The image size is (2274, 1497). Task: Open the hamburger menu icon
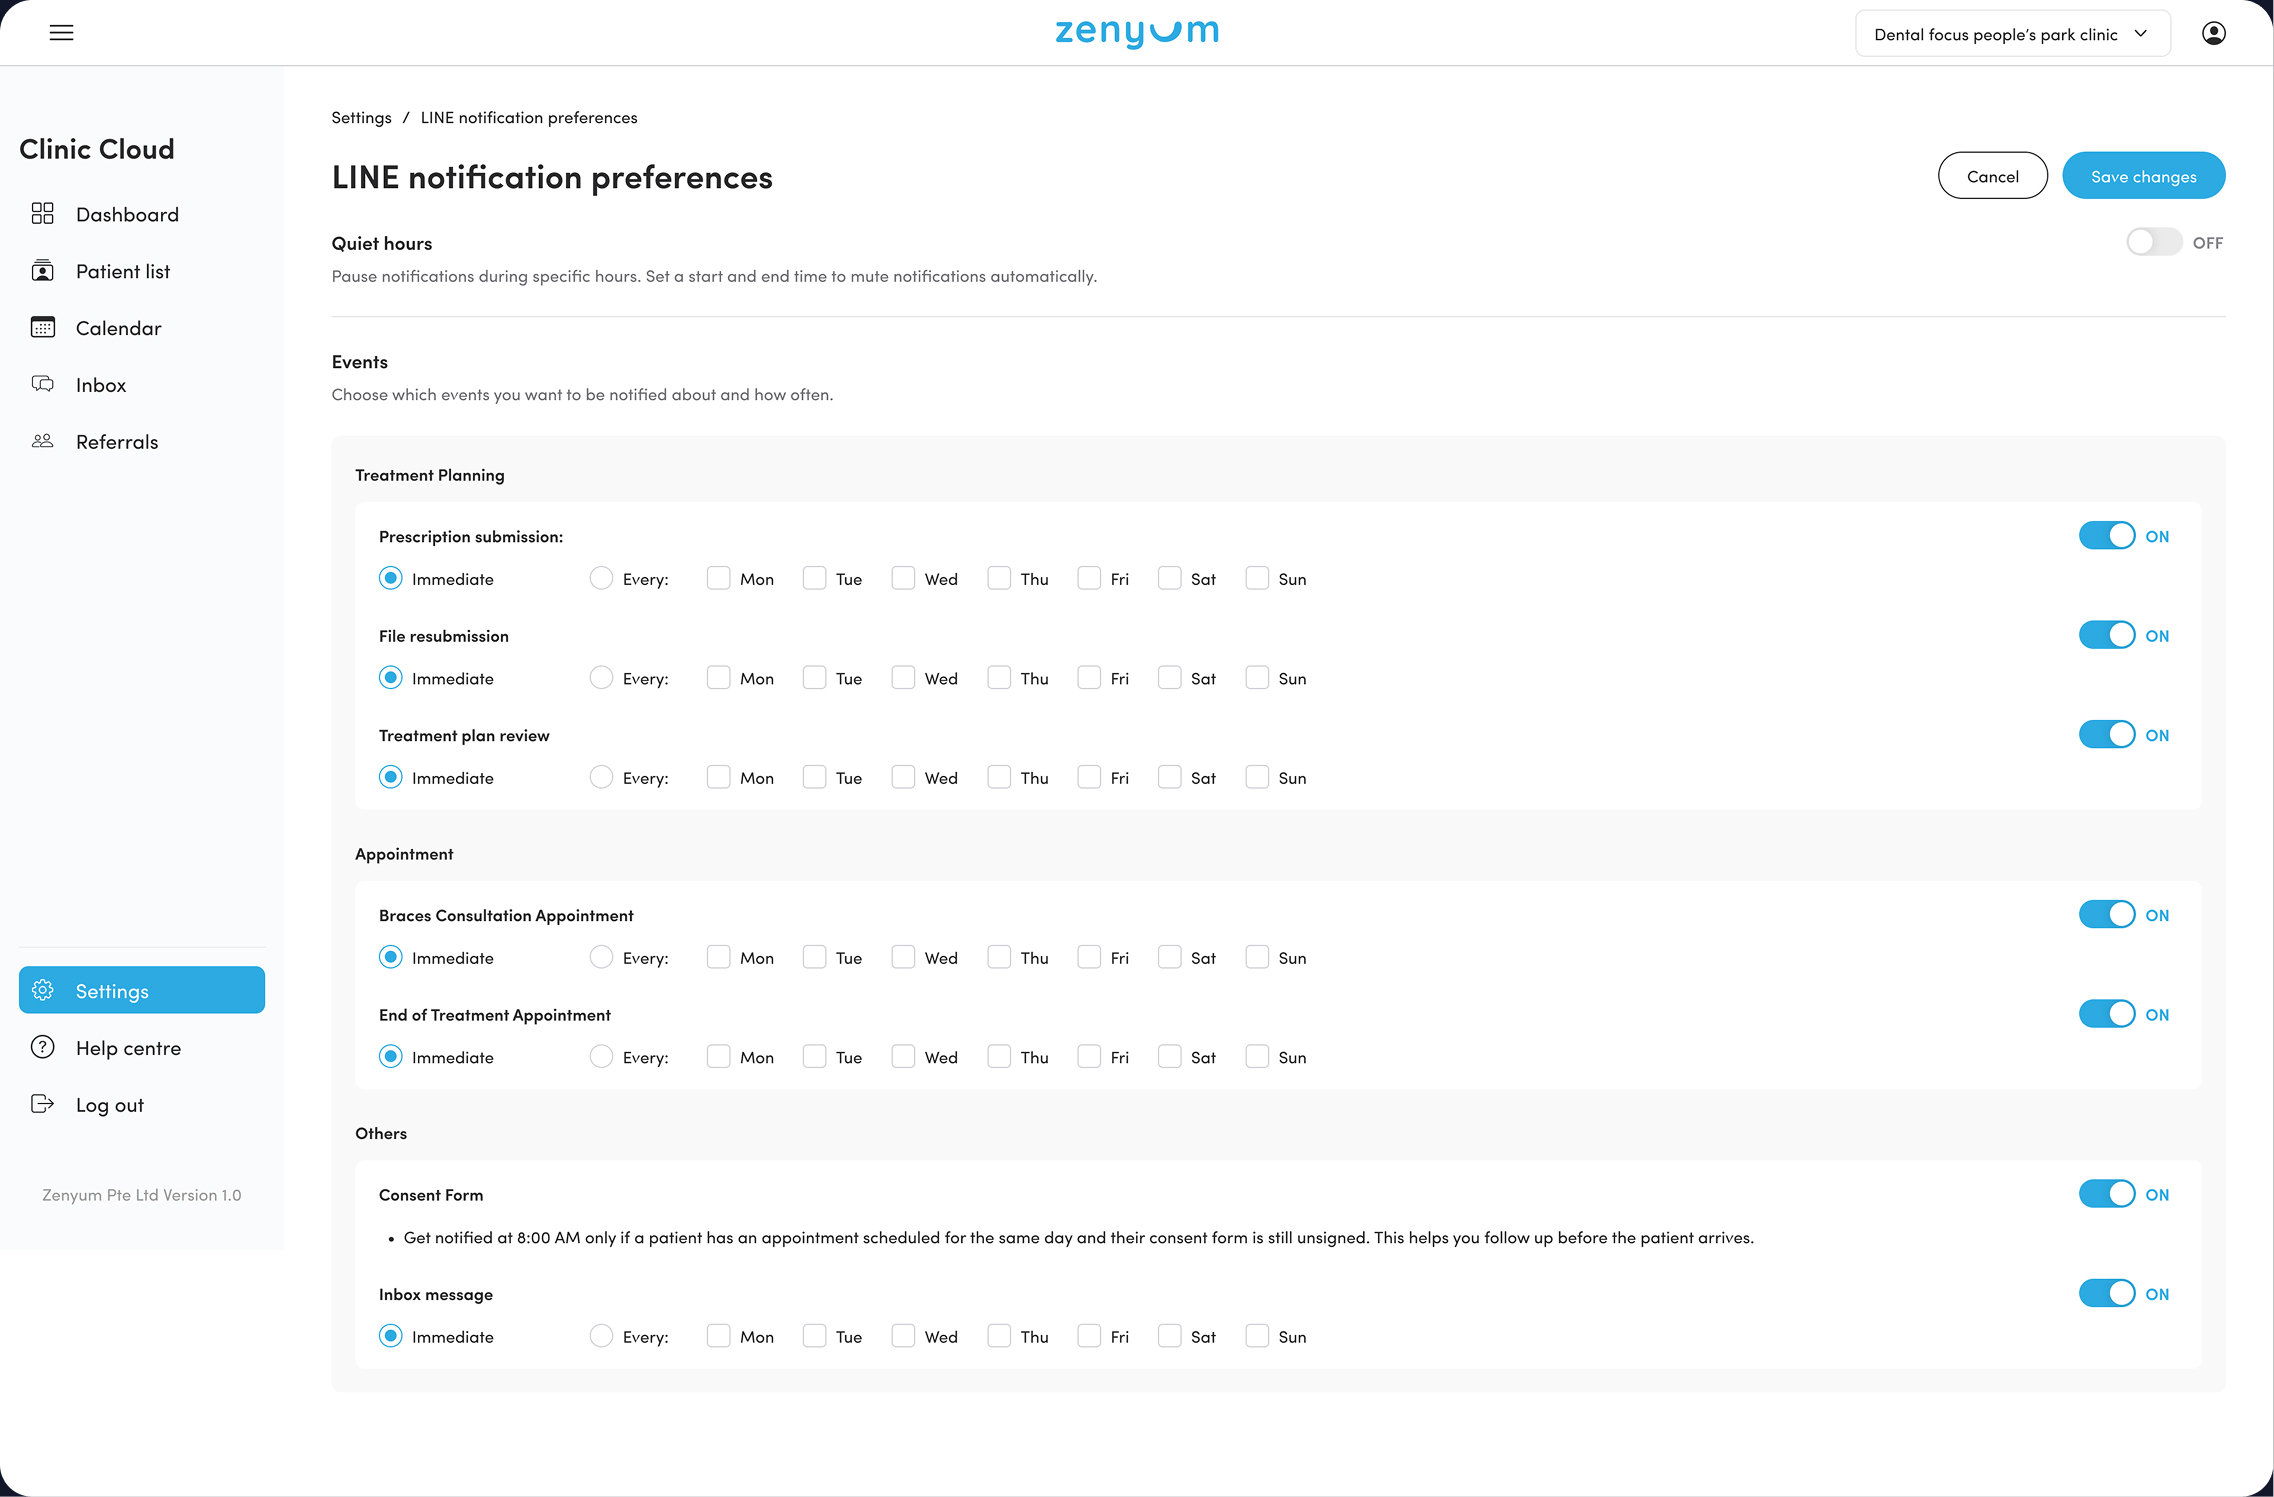(x=61, y=33)
